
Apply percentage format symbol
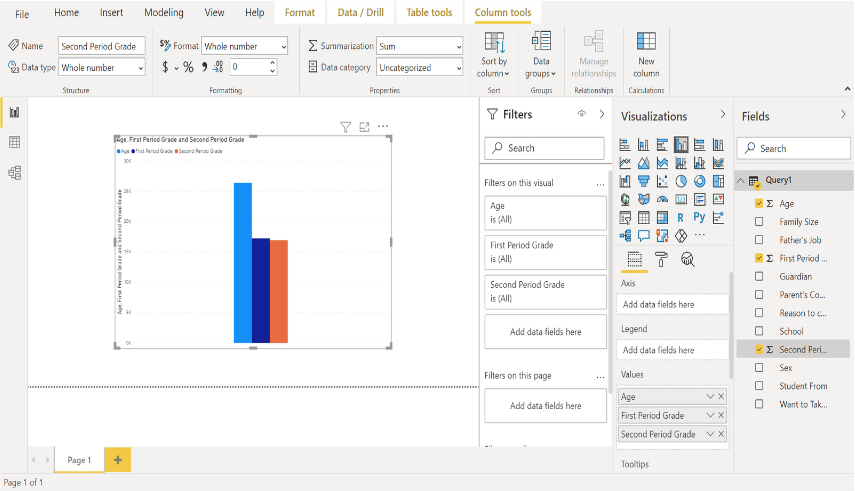[188, 67]
